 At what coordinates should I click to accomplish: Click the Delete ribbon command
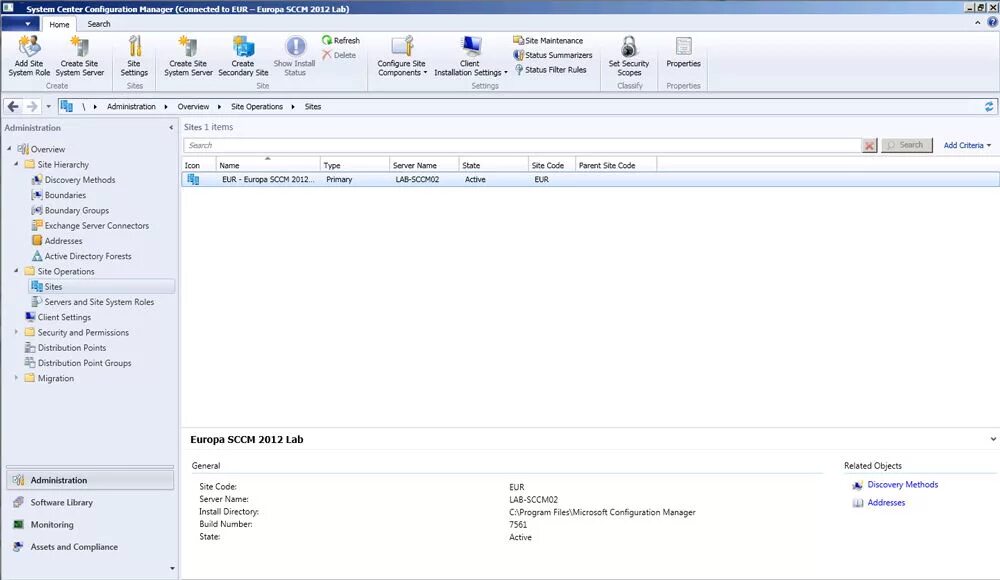pyautogui.click(x=339, y=55)
